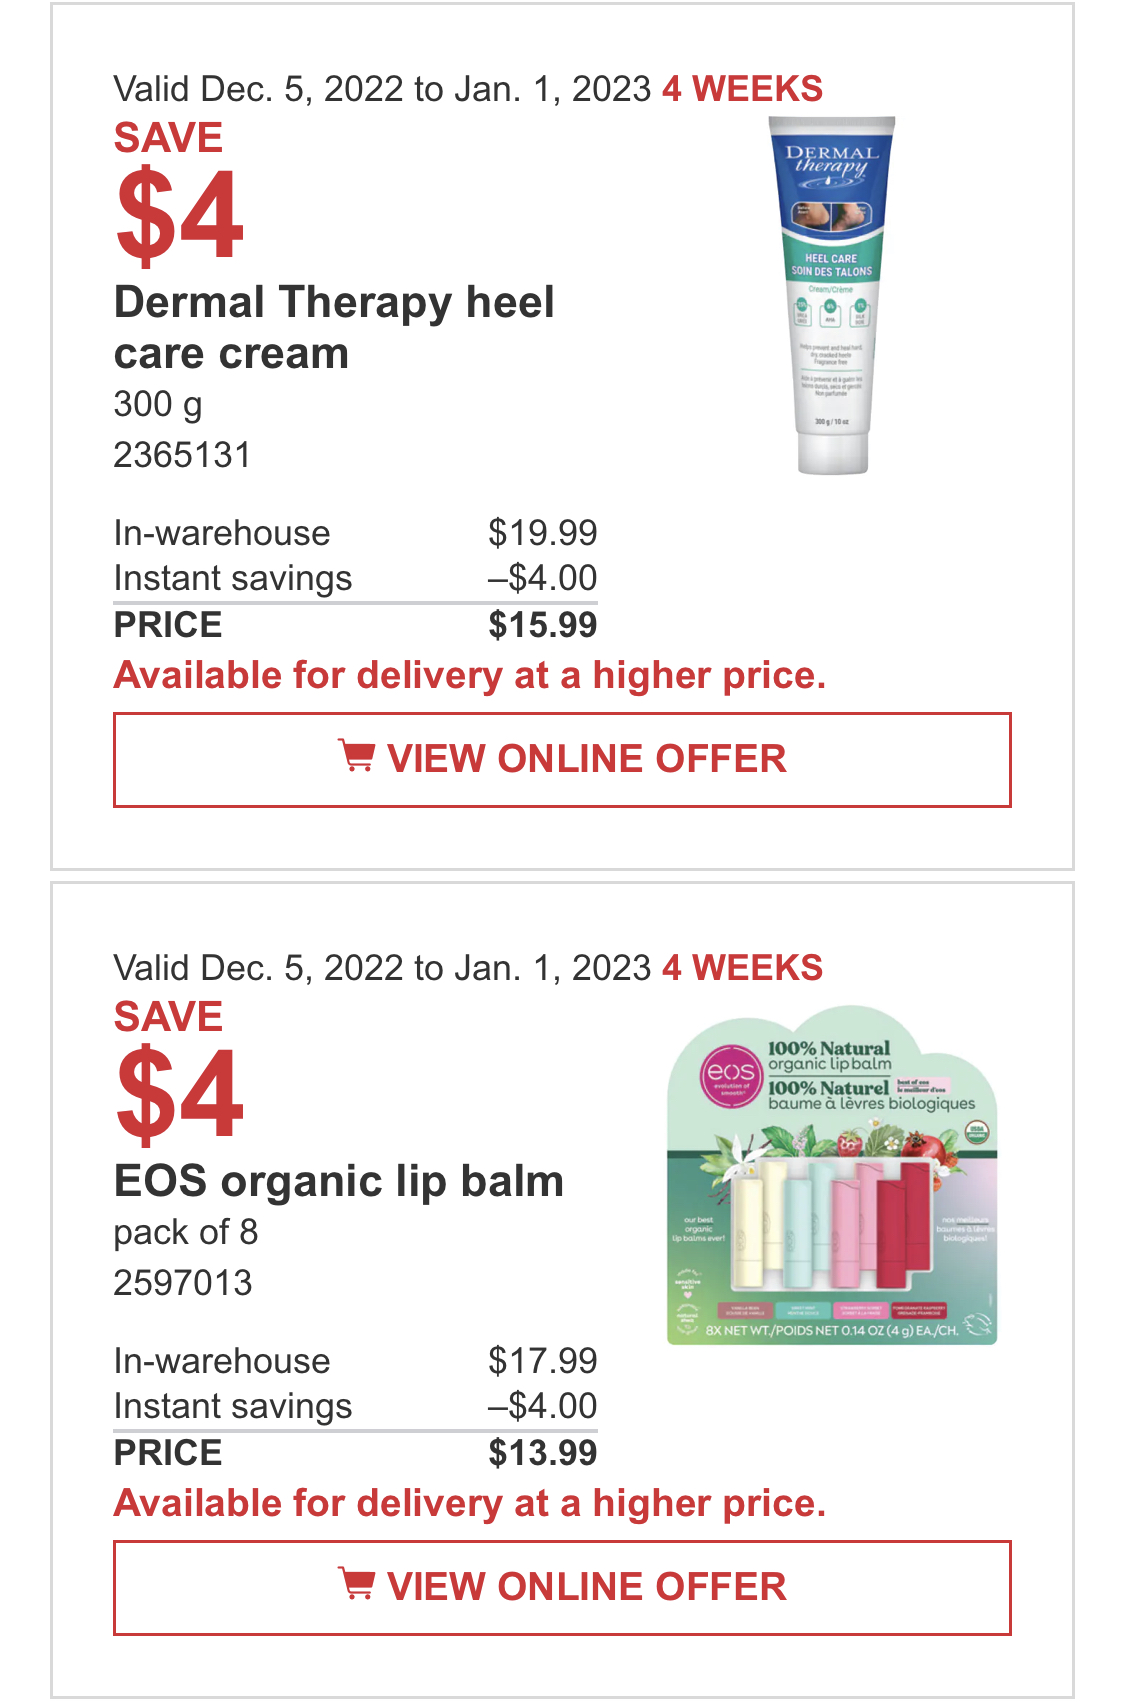This screenshot has width=1125, height=1702.
Task: Click the $19.99 in-warehouse price
Action: (543, 533)
